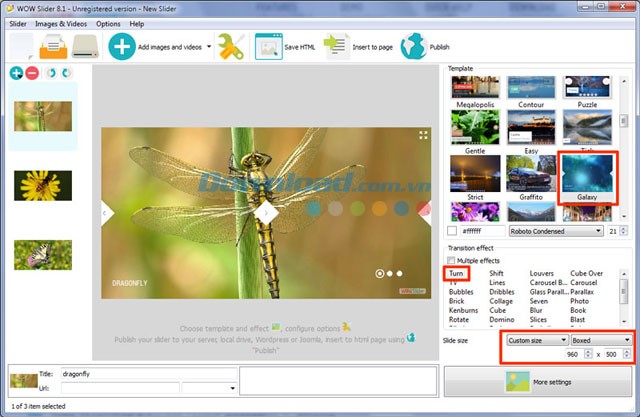Open slider properties with the wrench icon
This screenshot has height=417, width=640.
(231, 46)
